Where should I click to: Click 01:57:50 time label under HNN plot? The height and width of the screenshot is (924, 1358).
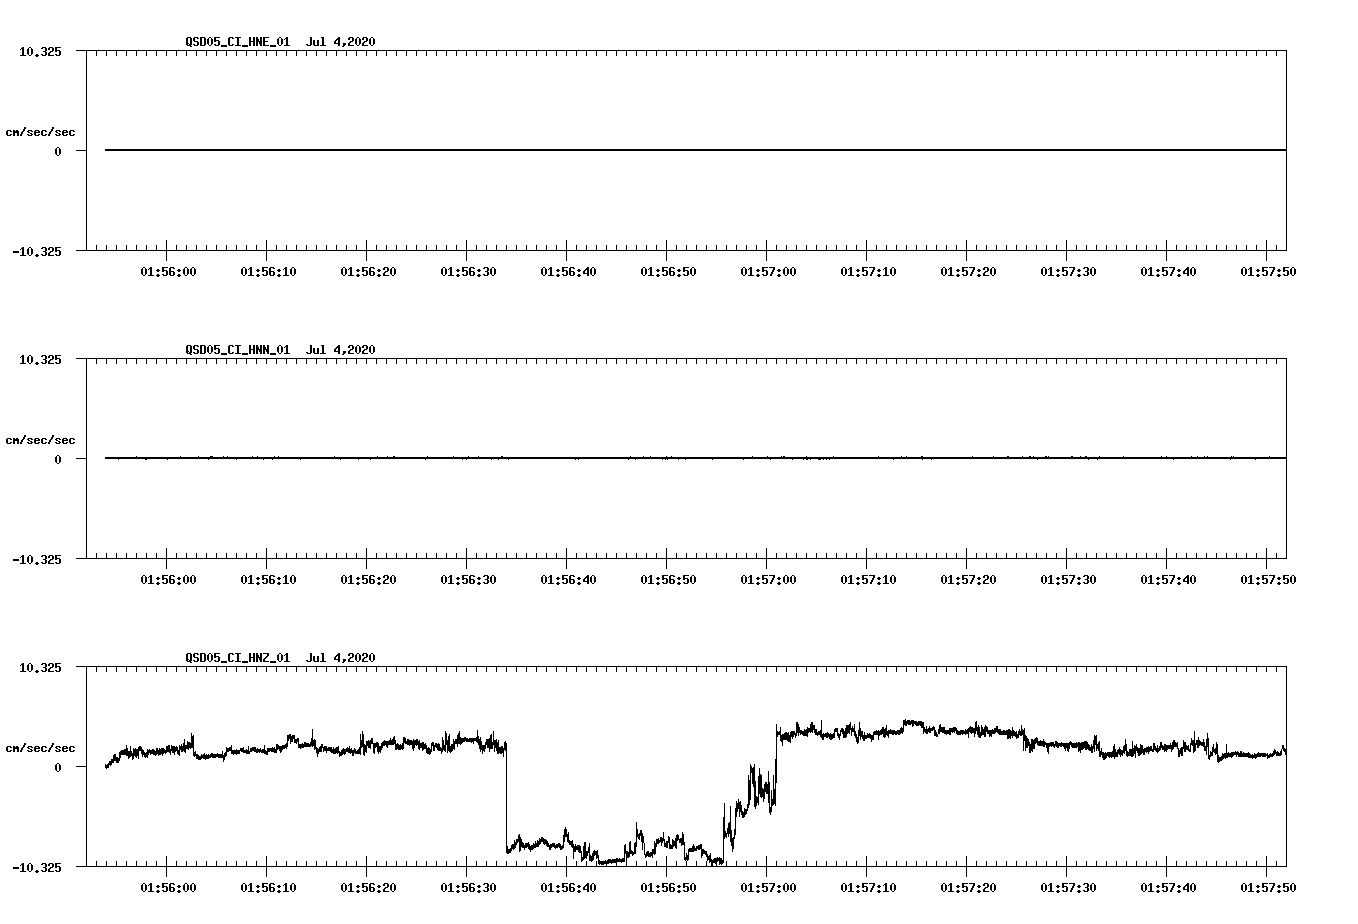(x=1268, y=580)
